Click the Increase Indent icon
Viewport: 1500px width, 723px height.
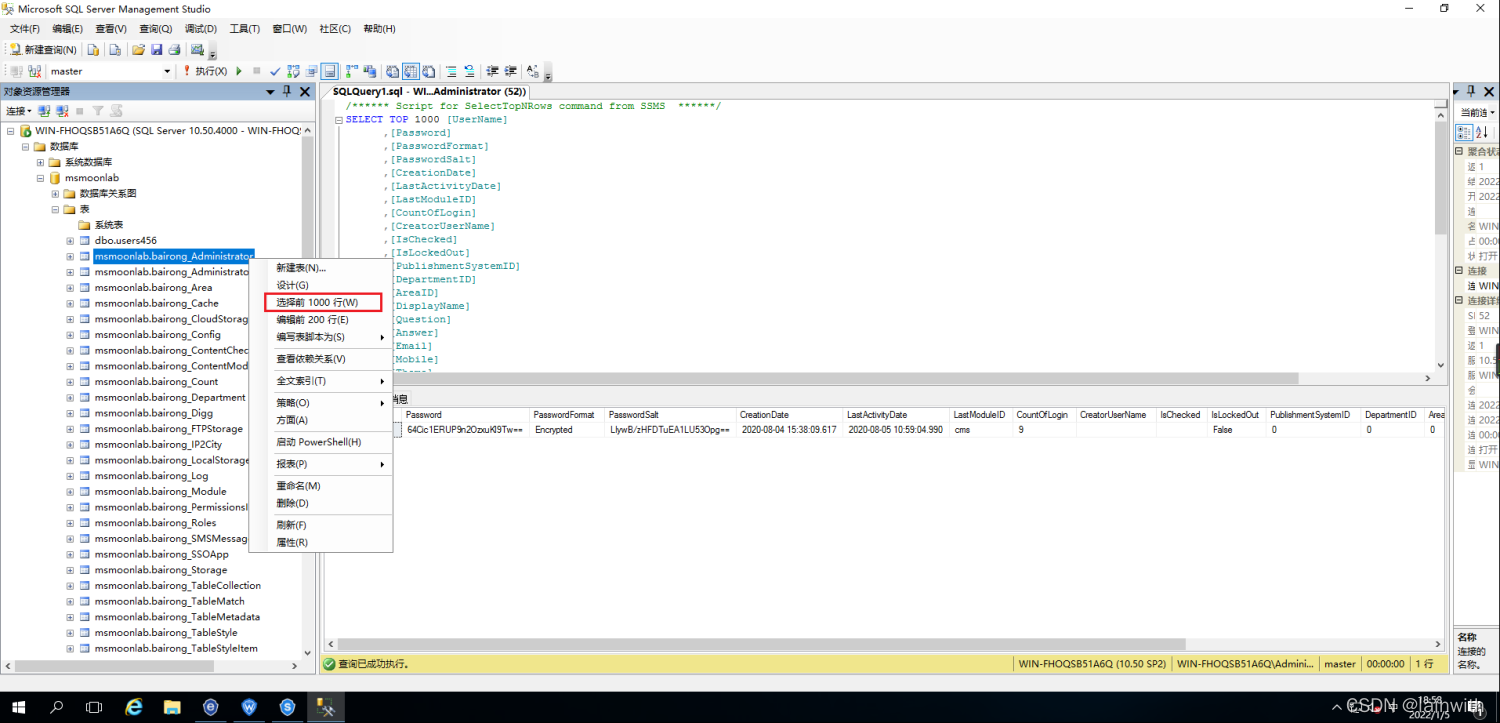[511, 71]
